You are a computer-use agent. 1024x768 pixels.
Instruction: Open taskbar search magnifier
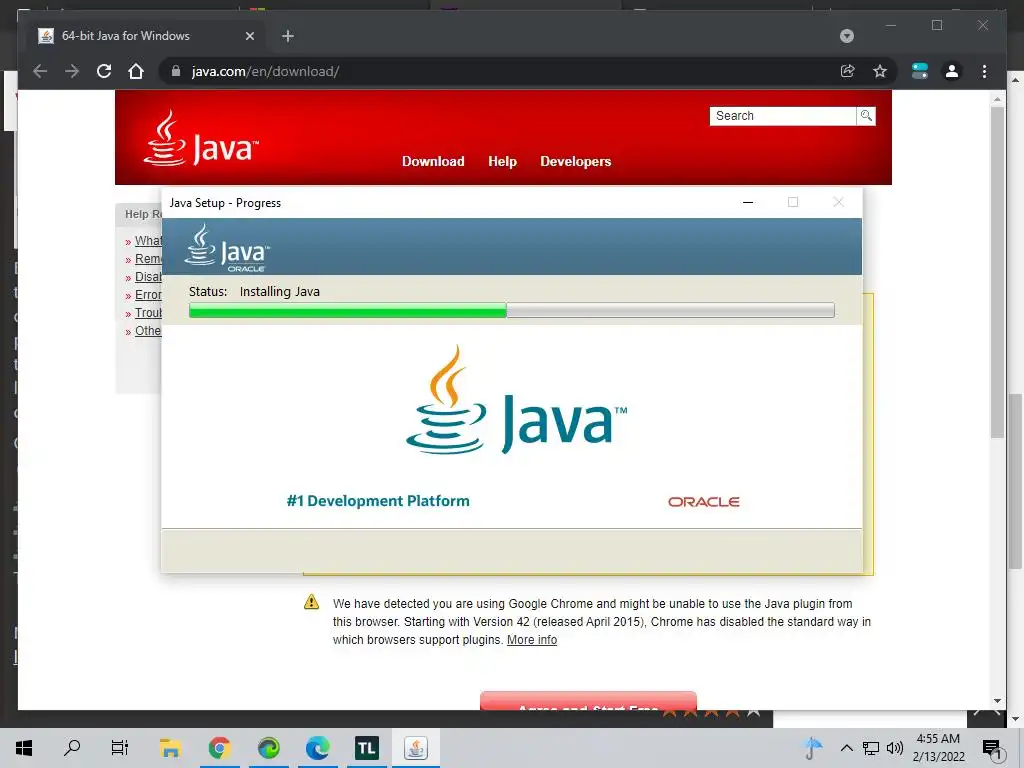point(72,748)
